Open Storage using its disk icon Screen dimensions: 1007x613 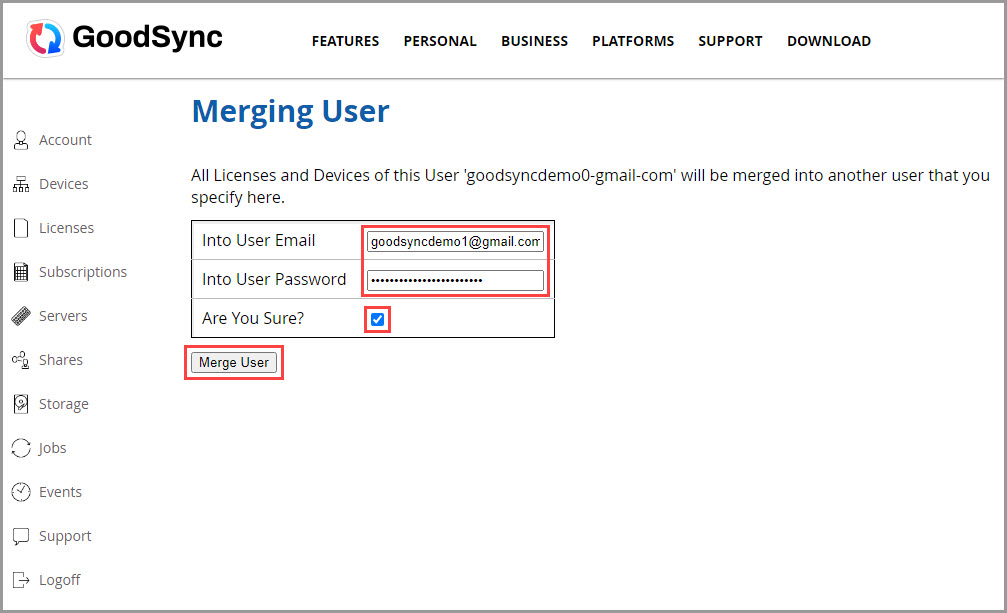click(x=21, y=403)
